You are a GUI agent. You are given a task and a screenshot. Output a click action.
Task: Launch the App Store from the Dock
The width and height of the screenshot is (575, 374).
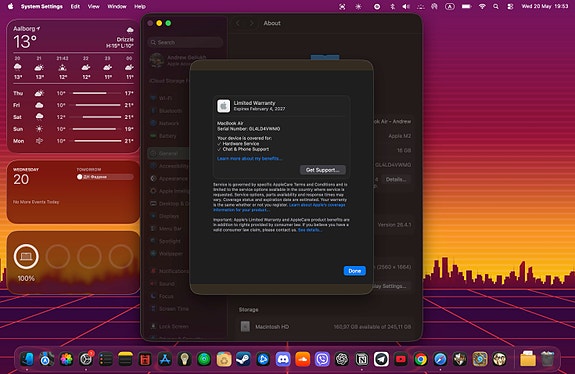165,359
